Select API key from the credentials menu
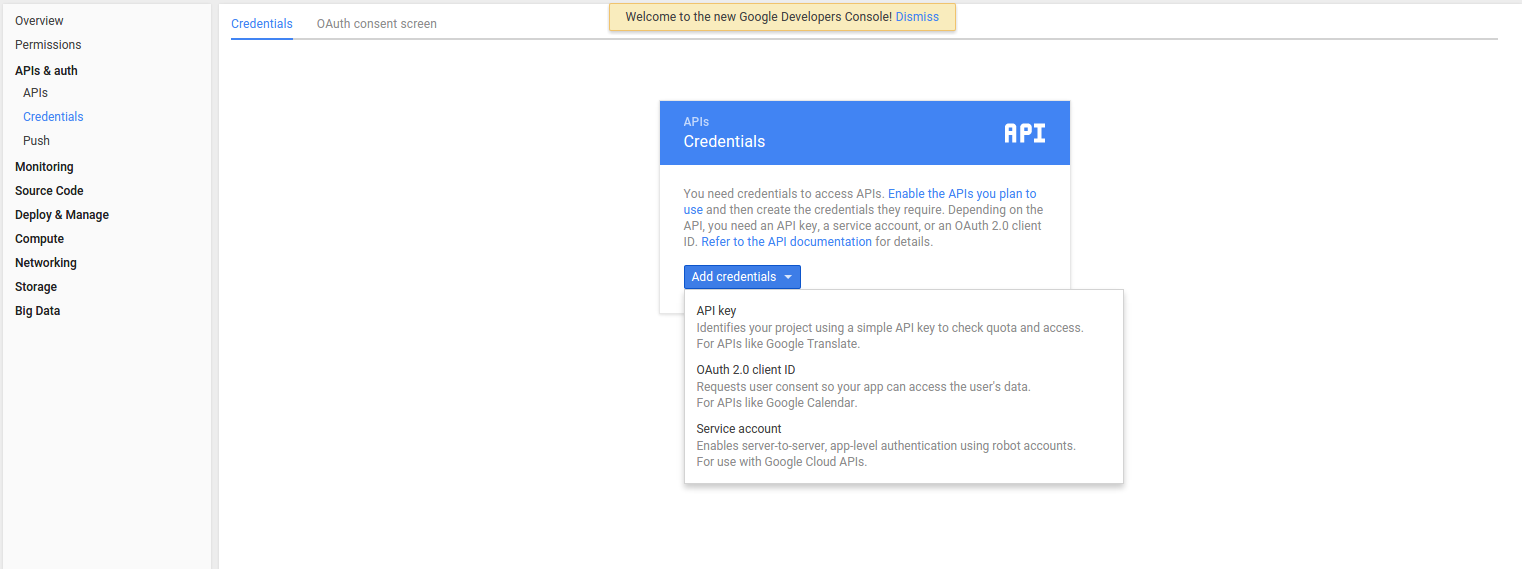 click(904, 327)
